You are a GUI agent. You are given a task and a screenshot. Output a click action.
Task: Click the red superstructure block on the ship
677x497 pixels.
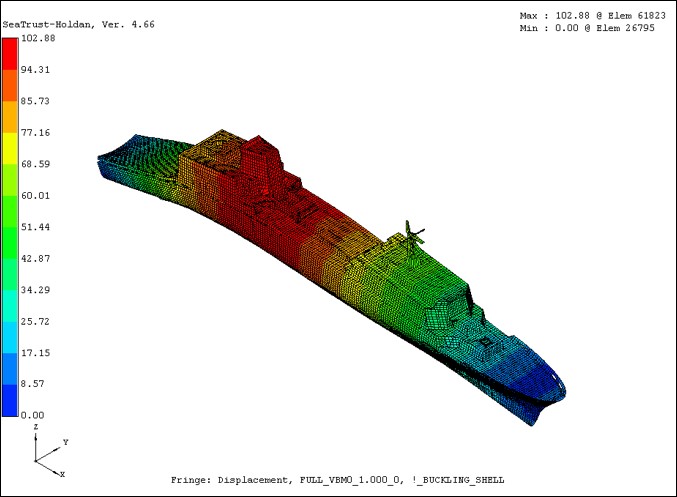pyautogui.click(x=261, y=166)
